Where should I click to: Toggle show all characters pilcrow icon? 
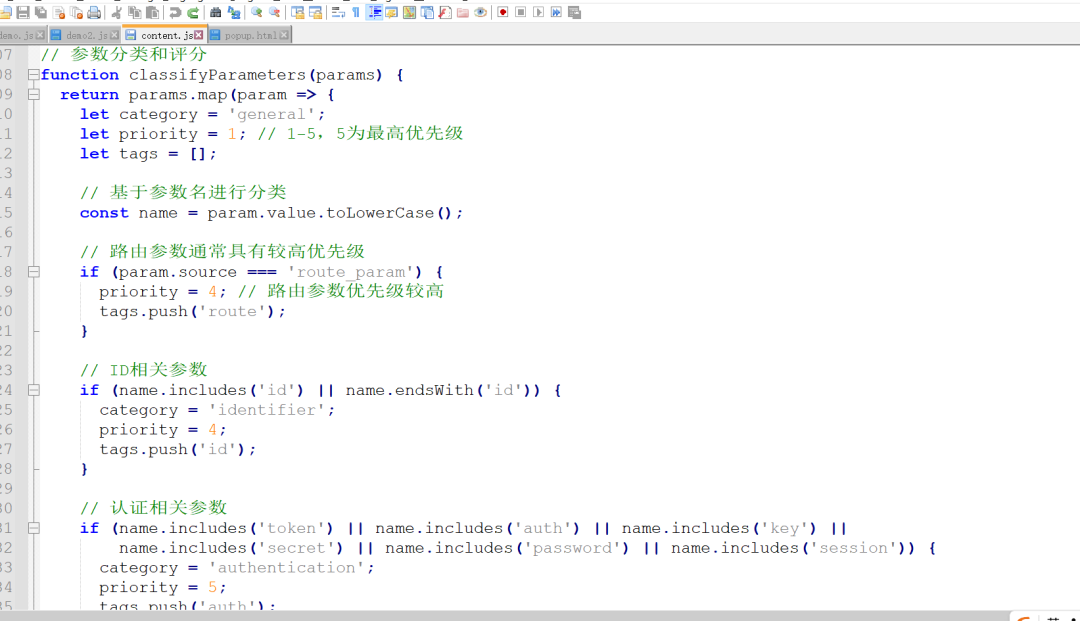(356, 12)
